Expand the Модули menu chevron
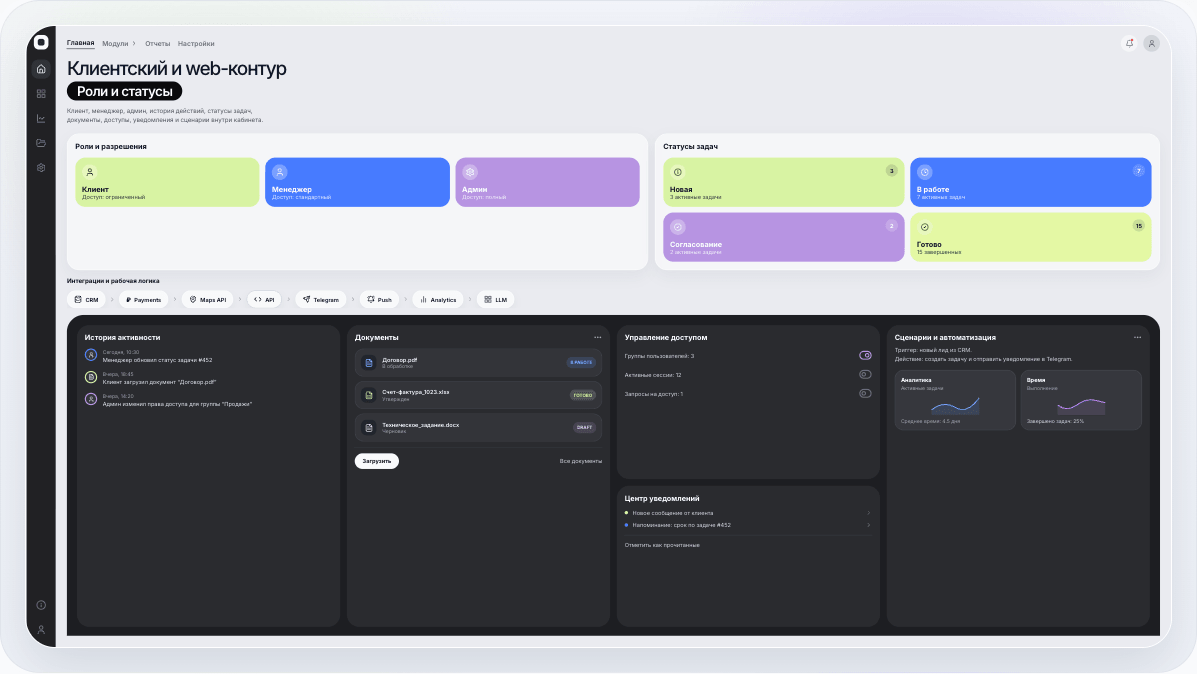Viewport: 1197px width, 674px height. coord(134,44)
